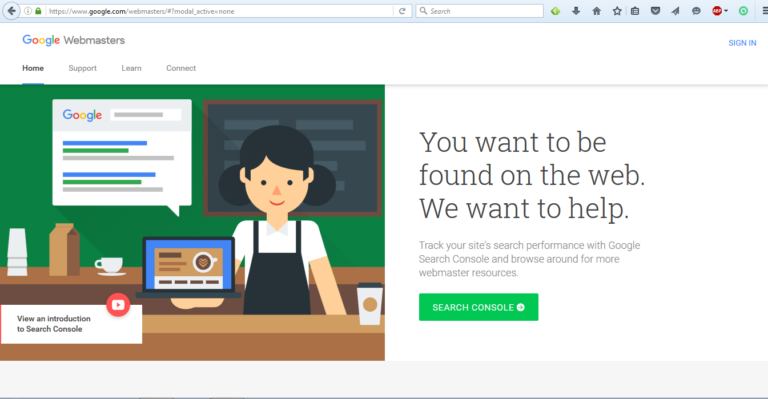Click the 'You want to be found' headline
The width and height of the screenshot is (768, 399).
(x=532, y=175)
